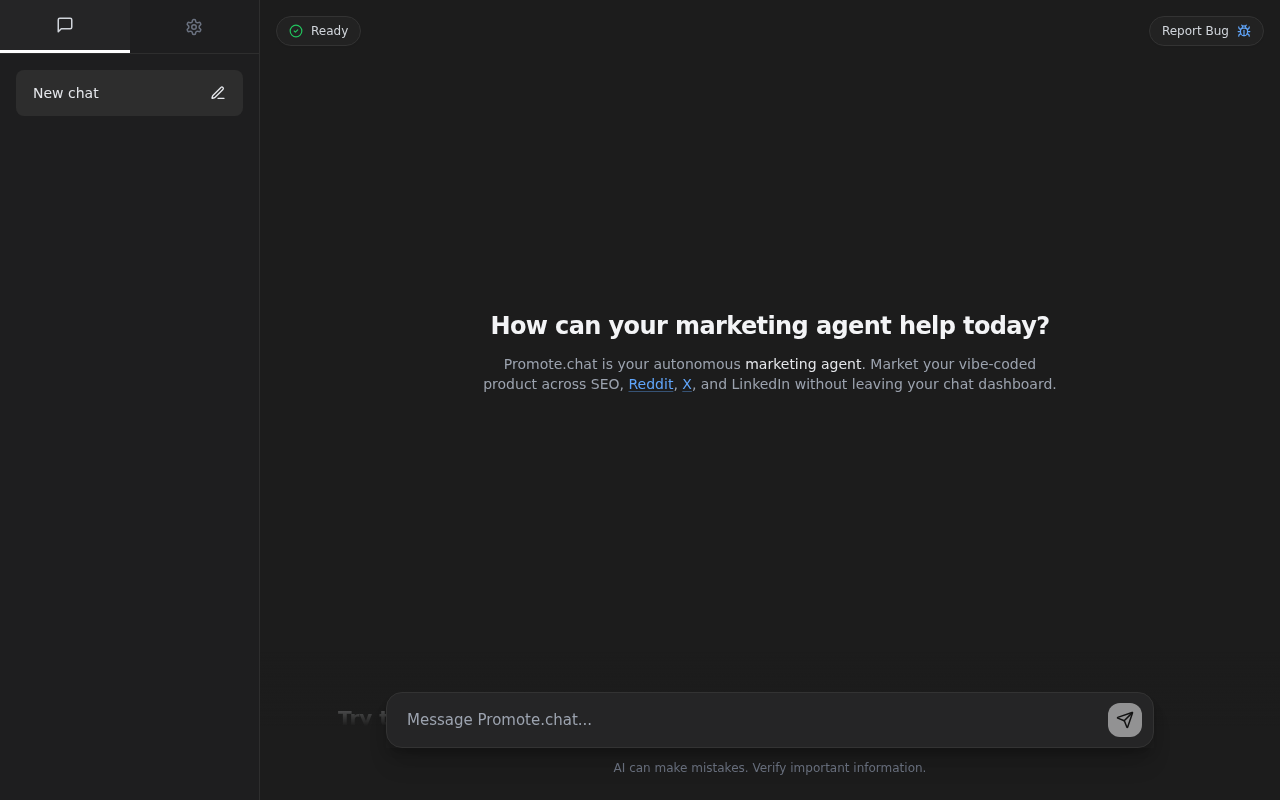Follow the X link

click(687, 384)
